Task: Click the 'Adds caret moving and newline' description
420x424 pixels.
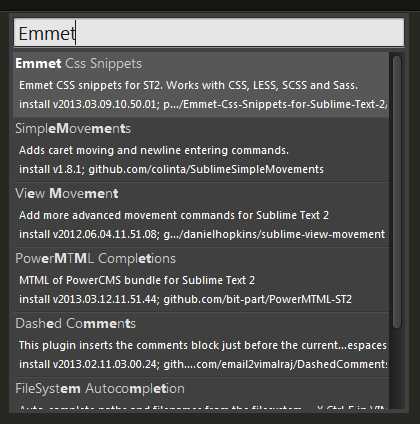Action: [154, 151]
